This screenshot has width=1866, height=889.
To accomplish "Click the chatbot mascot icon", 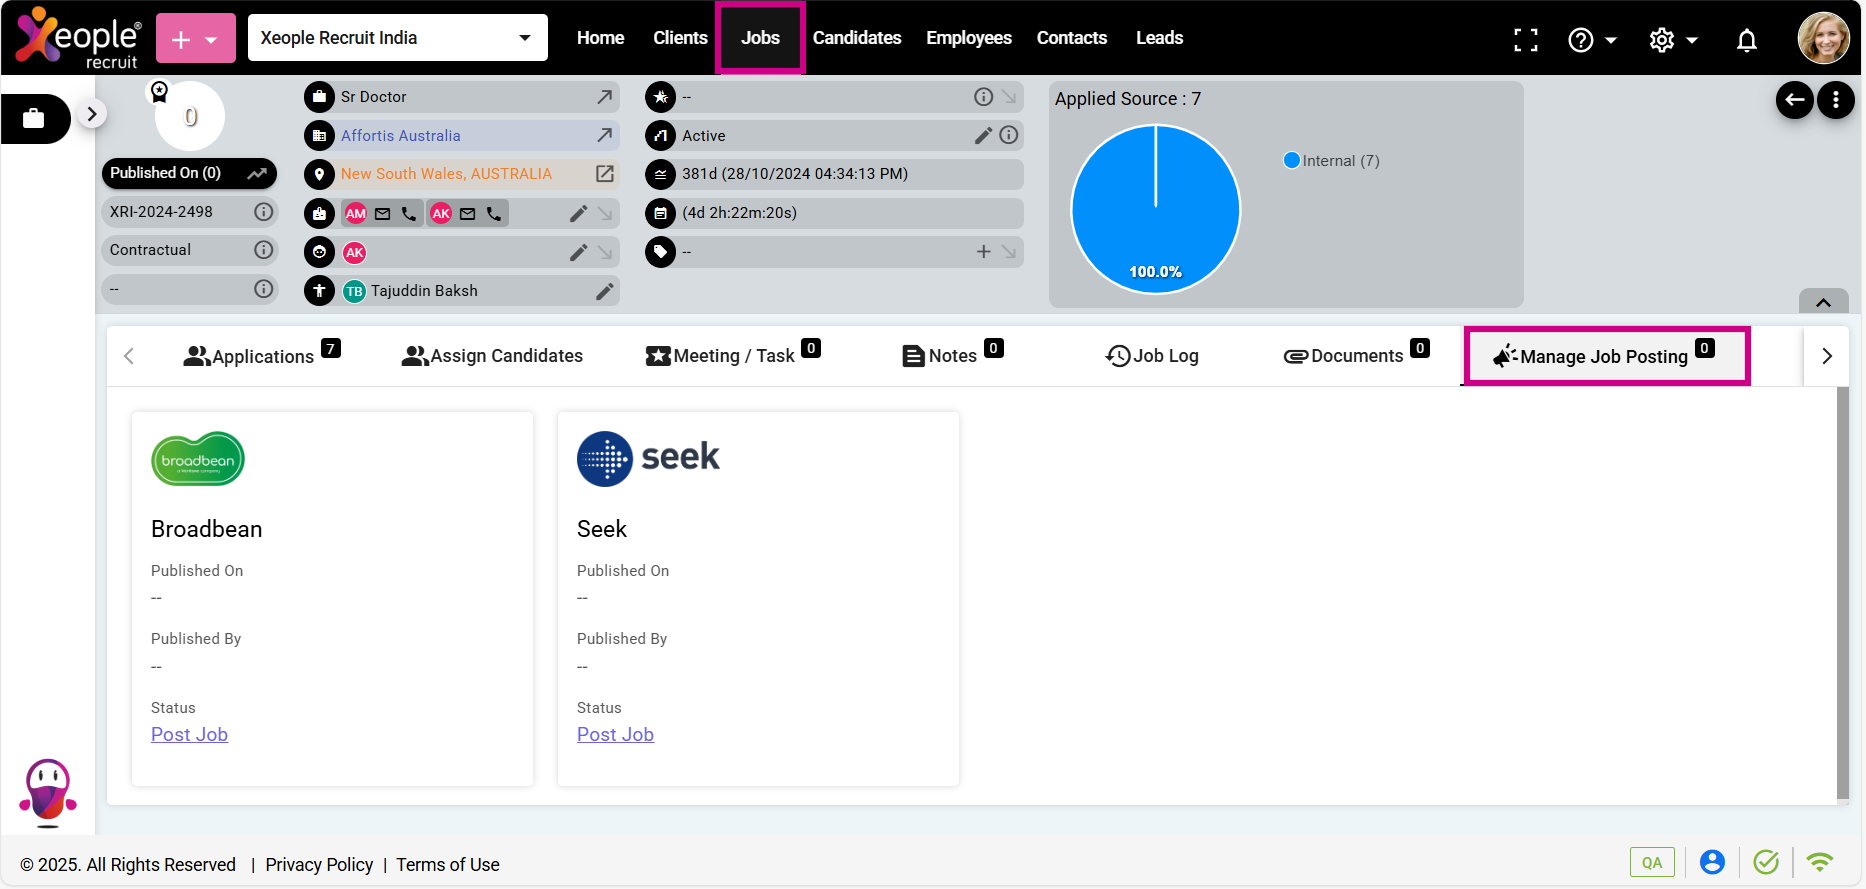I will [47, 791].
